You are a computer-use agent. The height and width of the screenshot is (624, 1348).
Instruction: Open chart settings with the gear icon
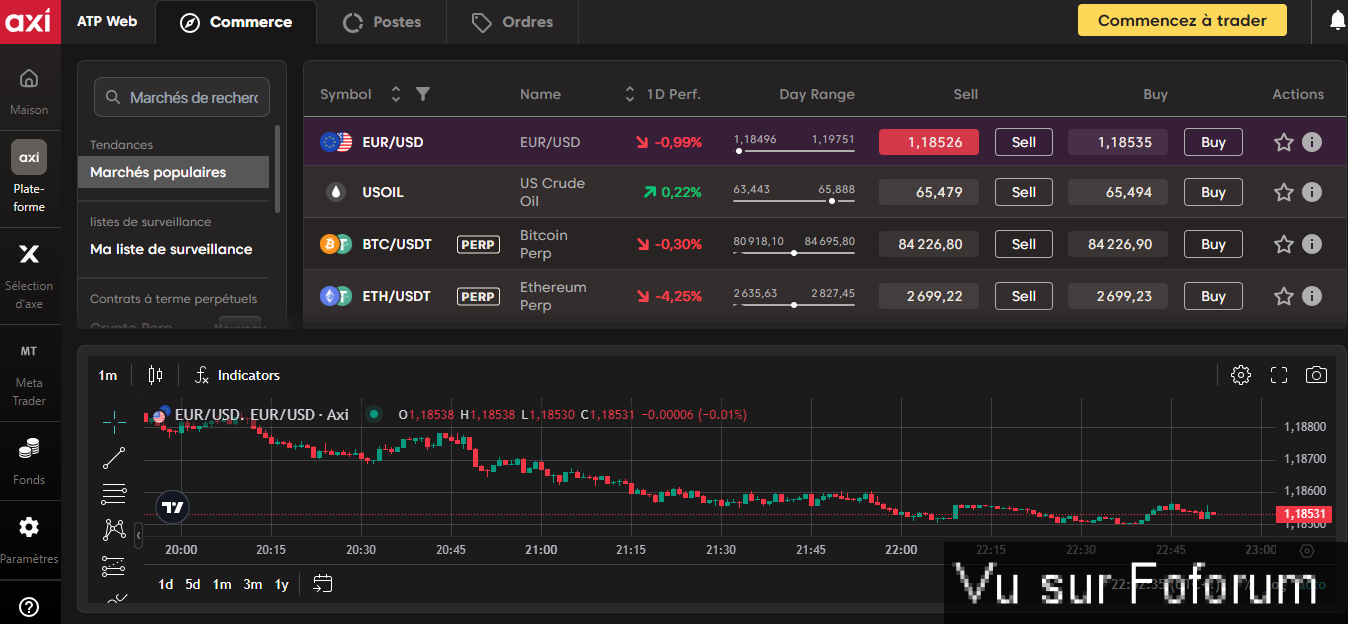point(1241,374)
